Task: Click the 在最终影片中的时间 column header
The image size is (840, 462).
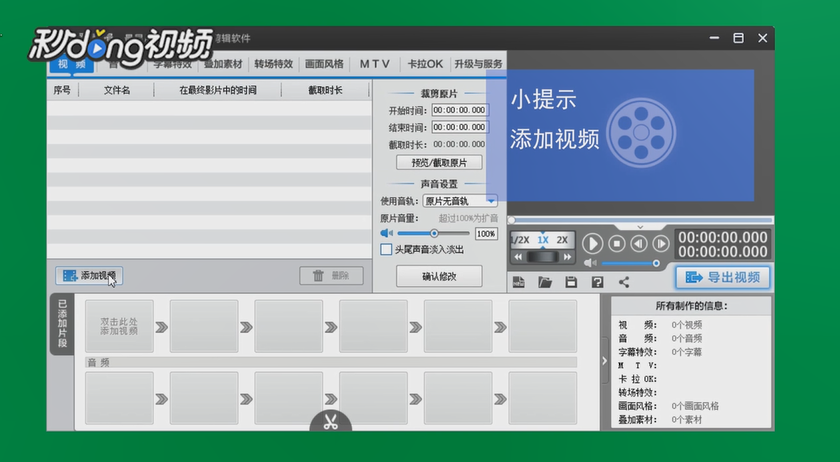Action: (x=218, y=90)
